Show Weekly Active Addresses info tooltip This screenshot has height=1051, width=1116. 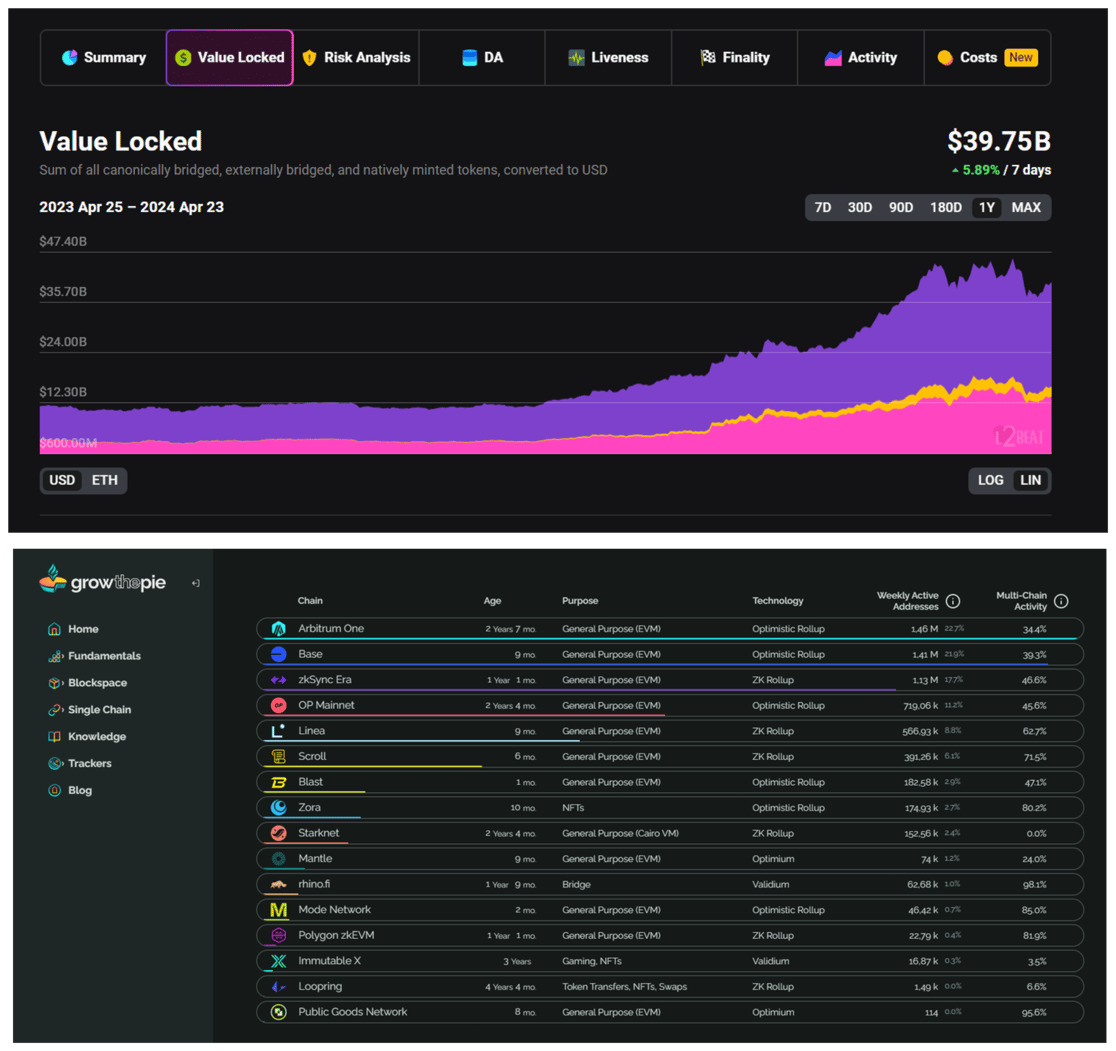(954, 601)
